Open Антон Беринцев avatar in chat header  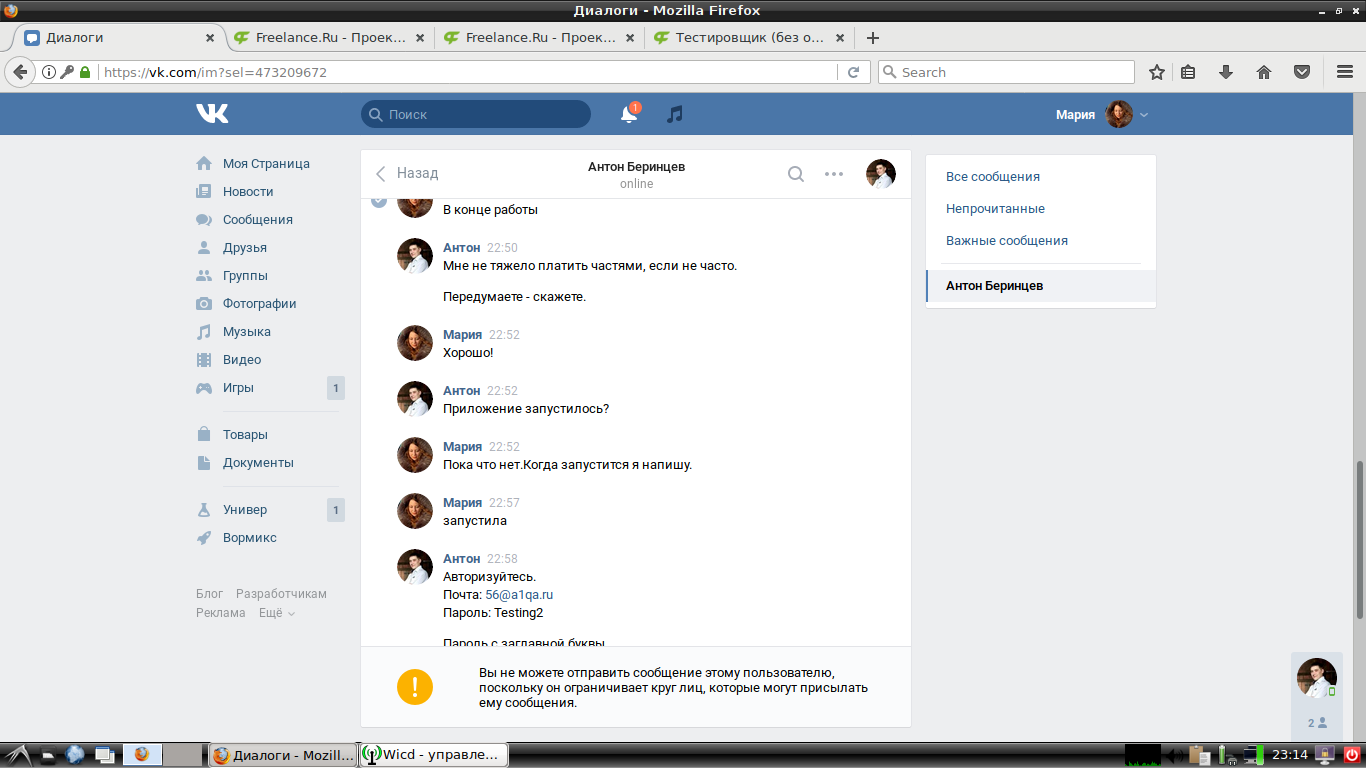coord(881,174)
